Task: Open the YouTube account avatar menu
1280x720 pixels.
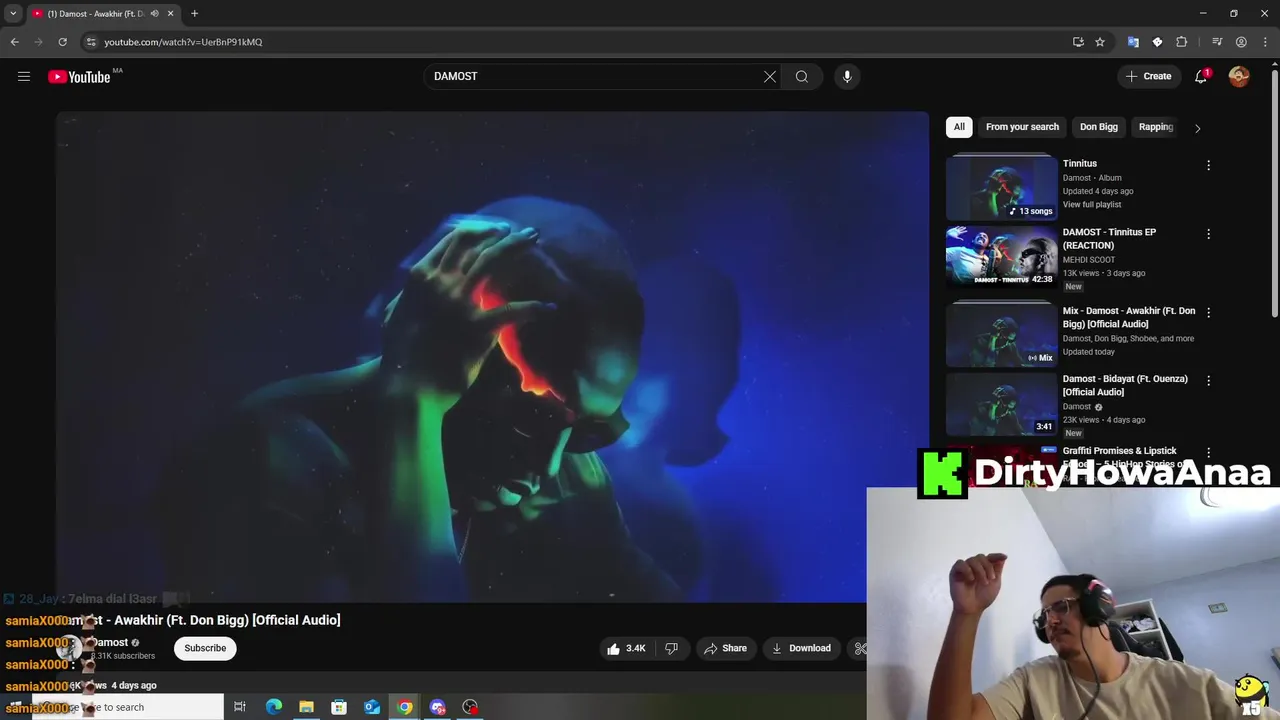Action: tap(1239, 76)
